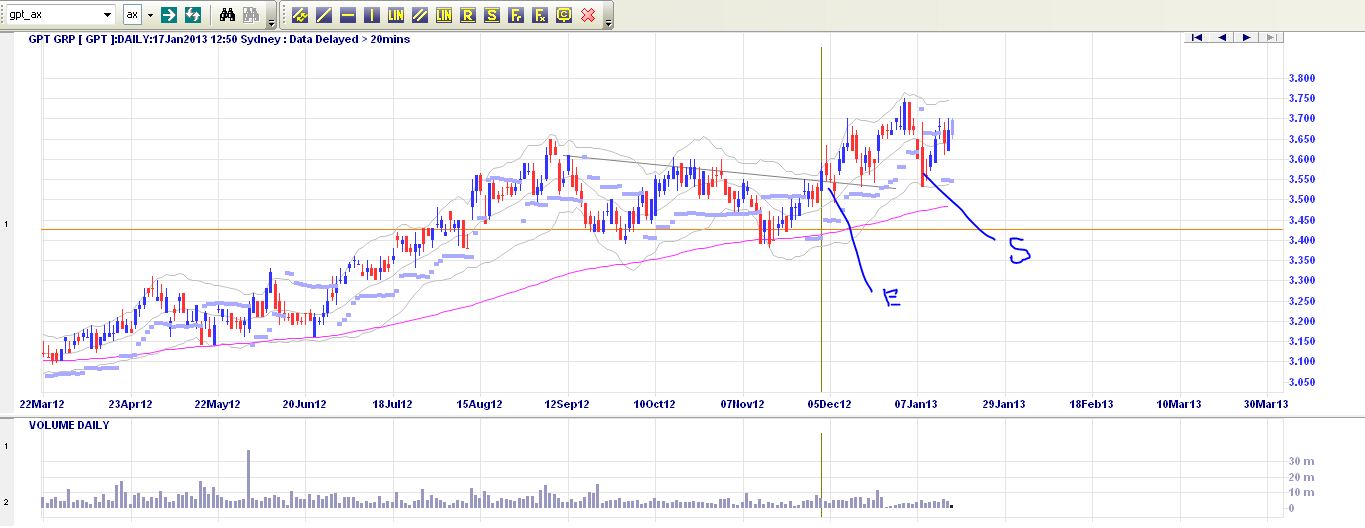Click the green refresh/swap arrows icon
Image resolution: width=1365 pixels, height=528 pixels.
point(193,15)
